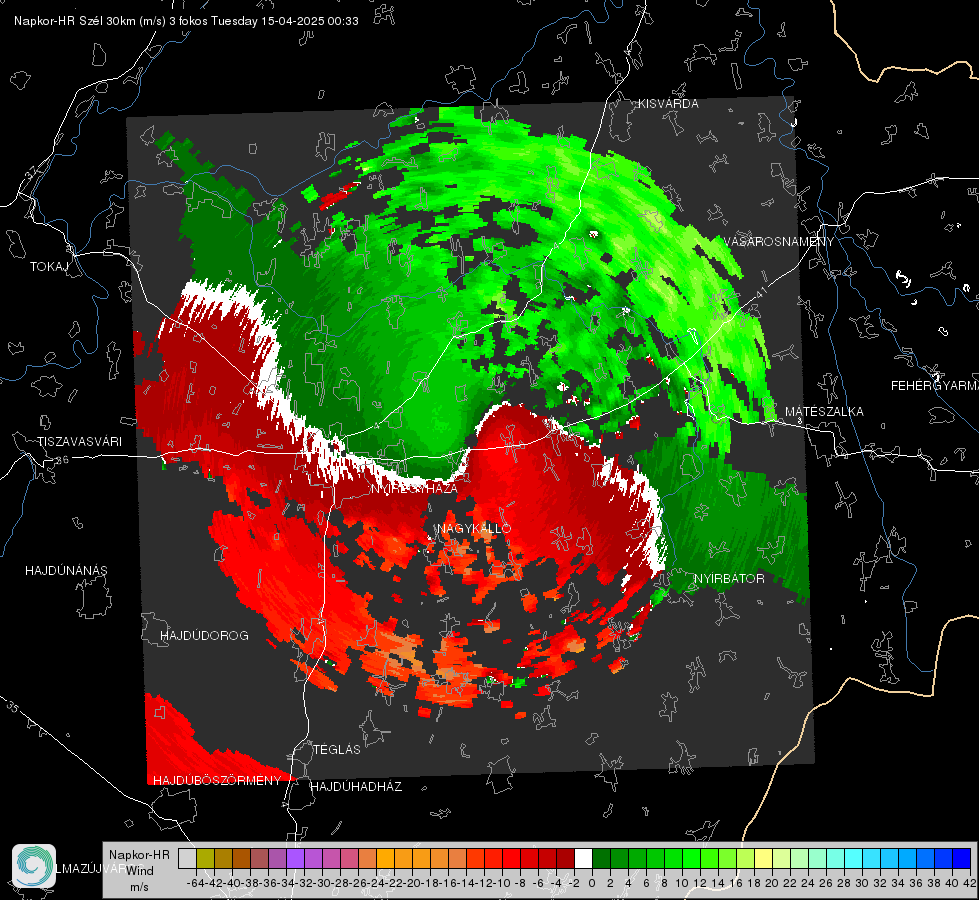The image size is (979, 900).
Task: Click the VÁSÁROSNAMÉNY city label
Action: 779,242
